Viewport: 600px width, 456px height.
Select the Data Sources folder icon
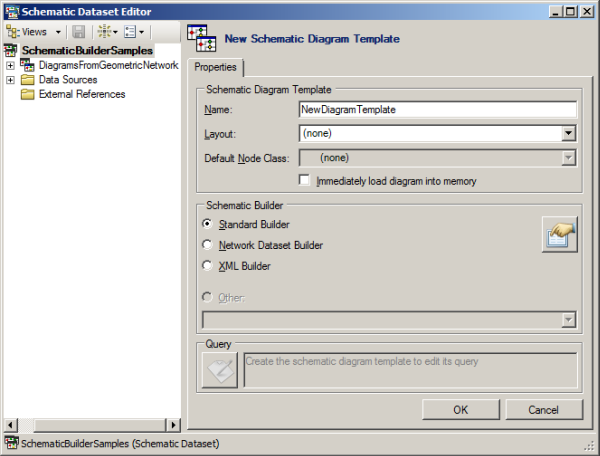27,80
